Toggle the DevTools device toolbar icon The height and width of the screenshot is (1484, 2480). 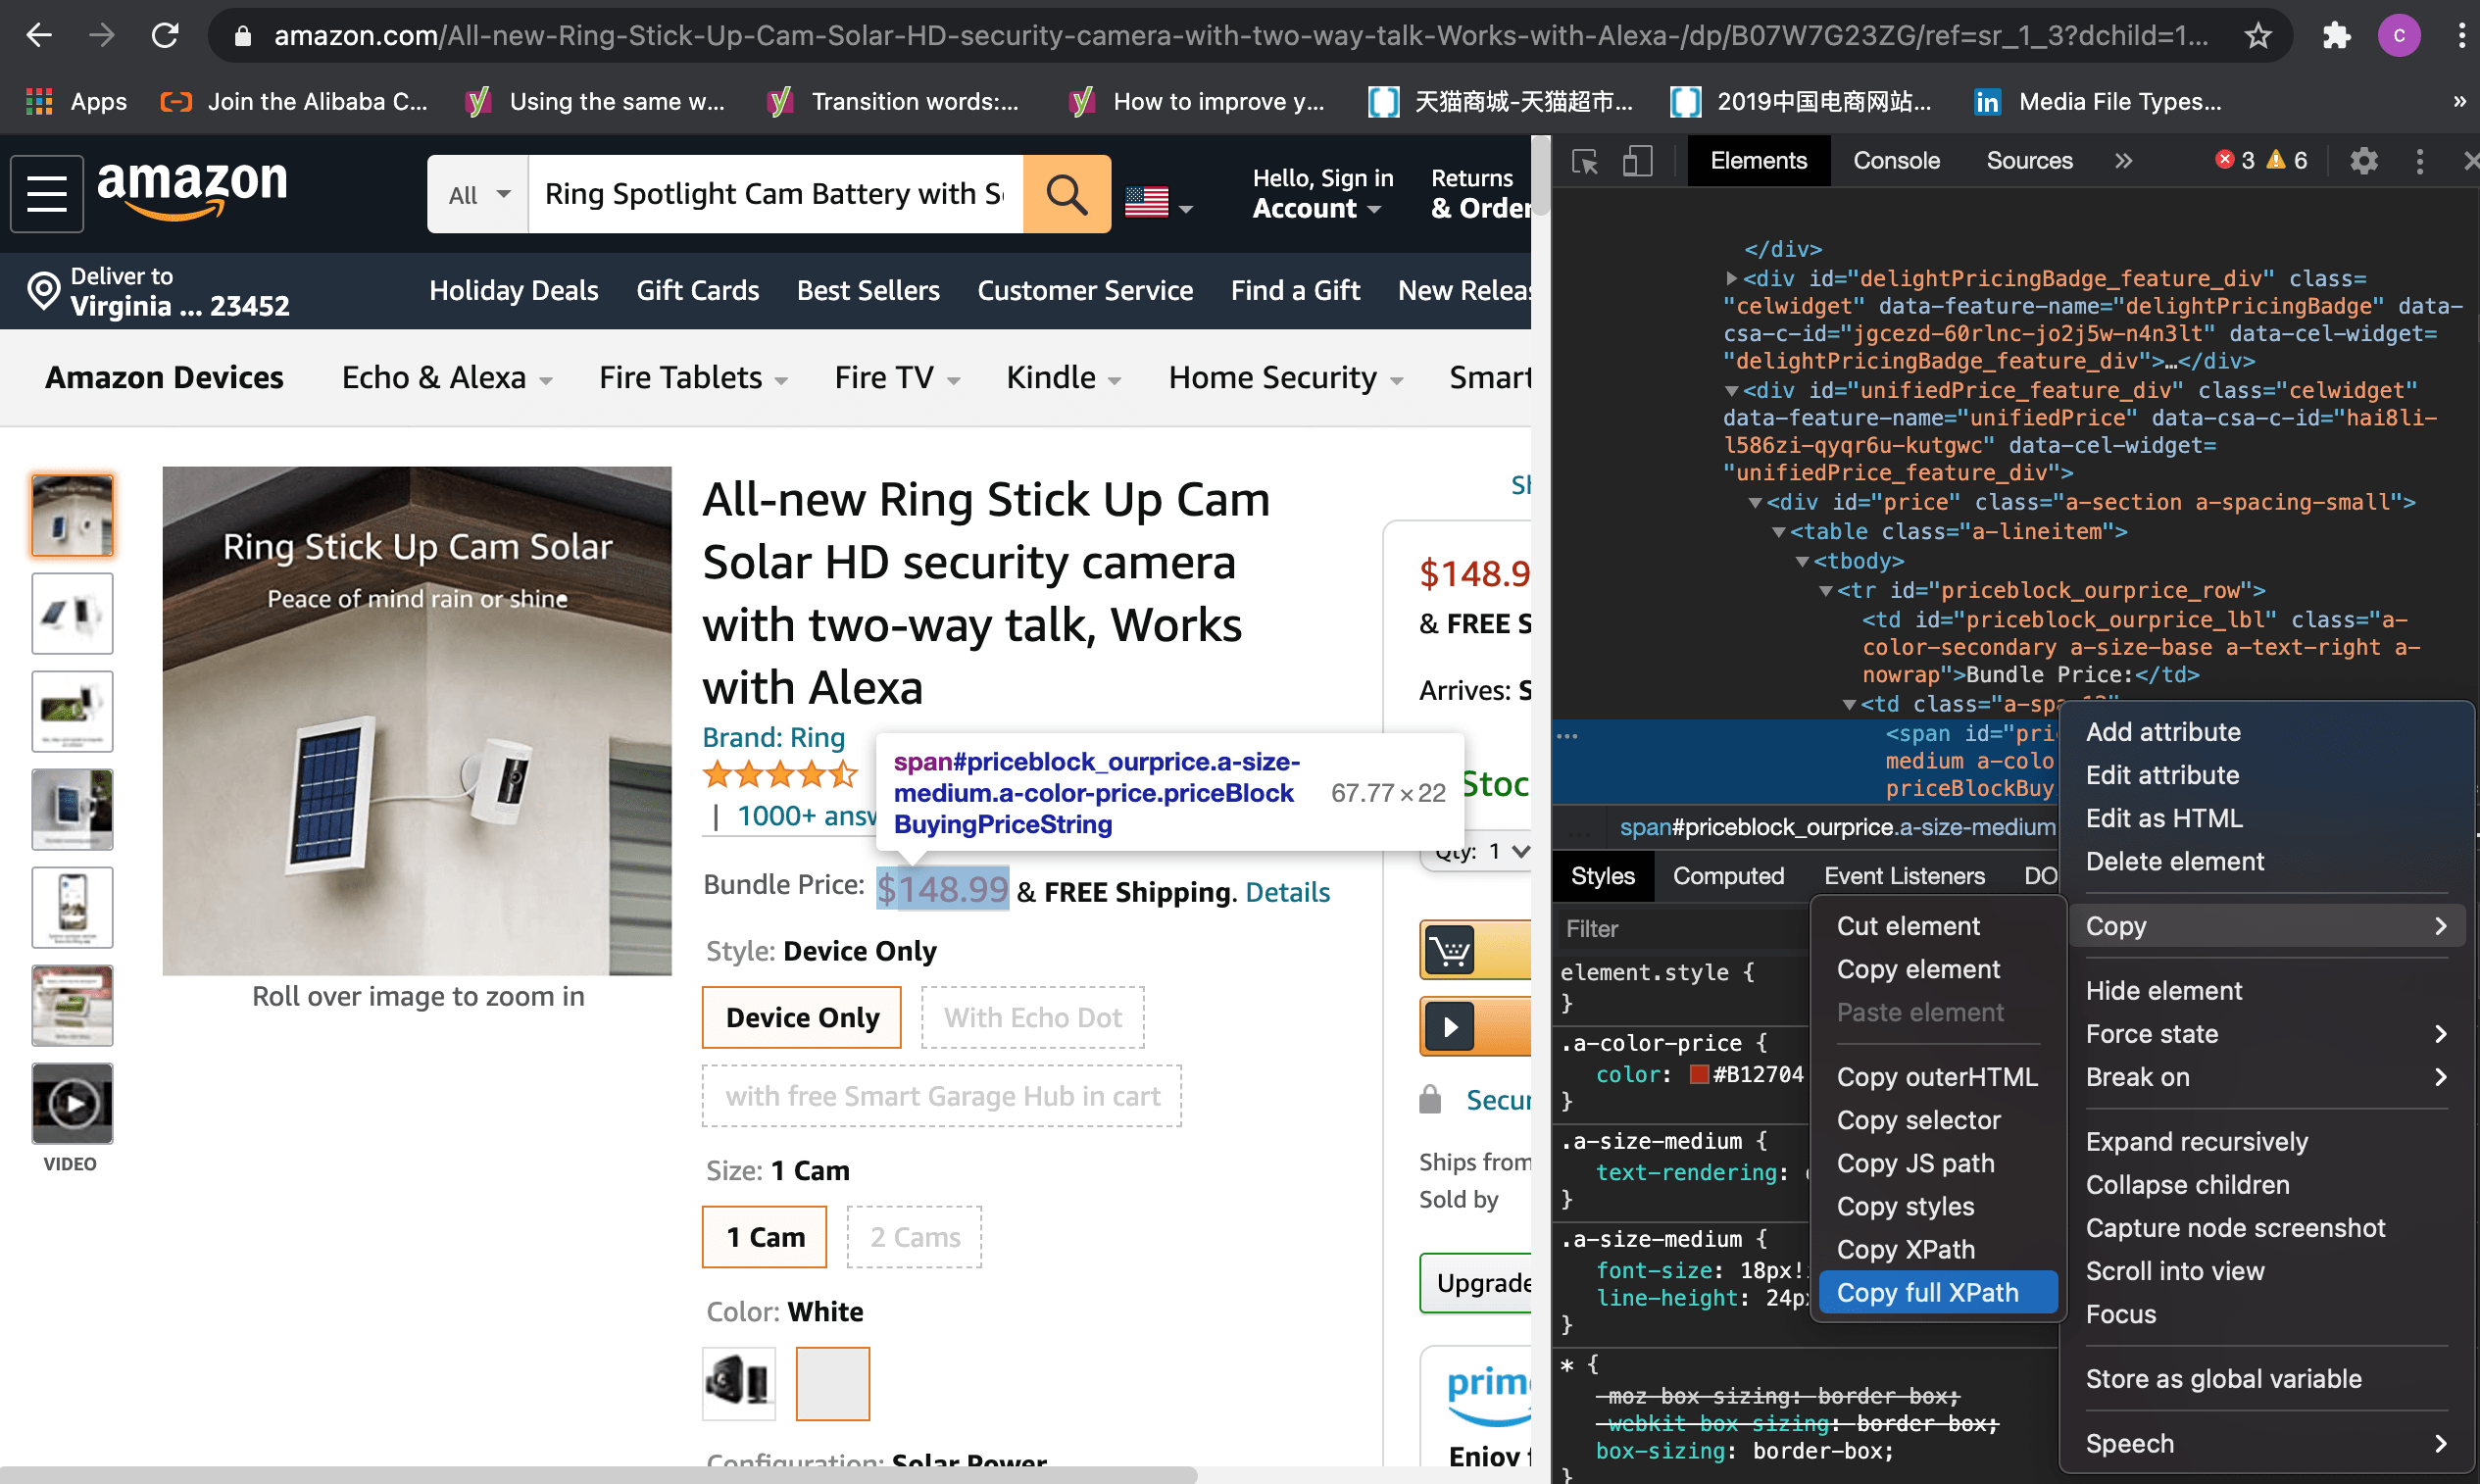coord(1637,161)
